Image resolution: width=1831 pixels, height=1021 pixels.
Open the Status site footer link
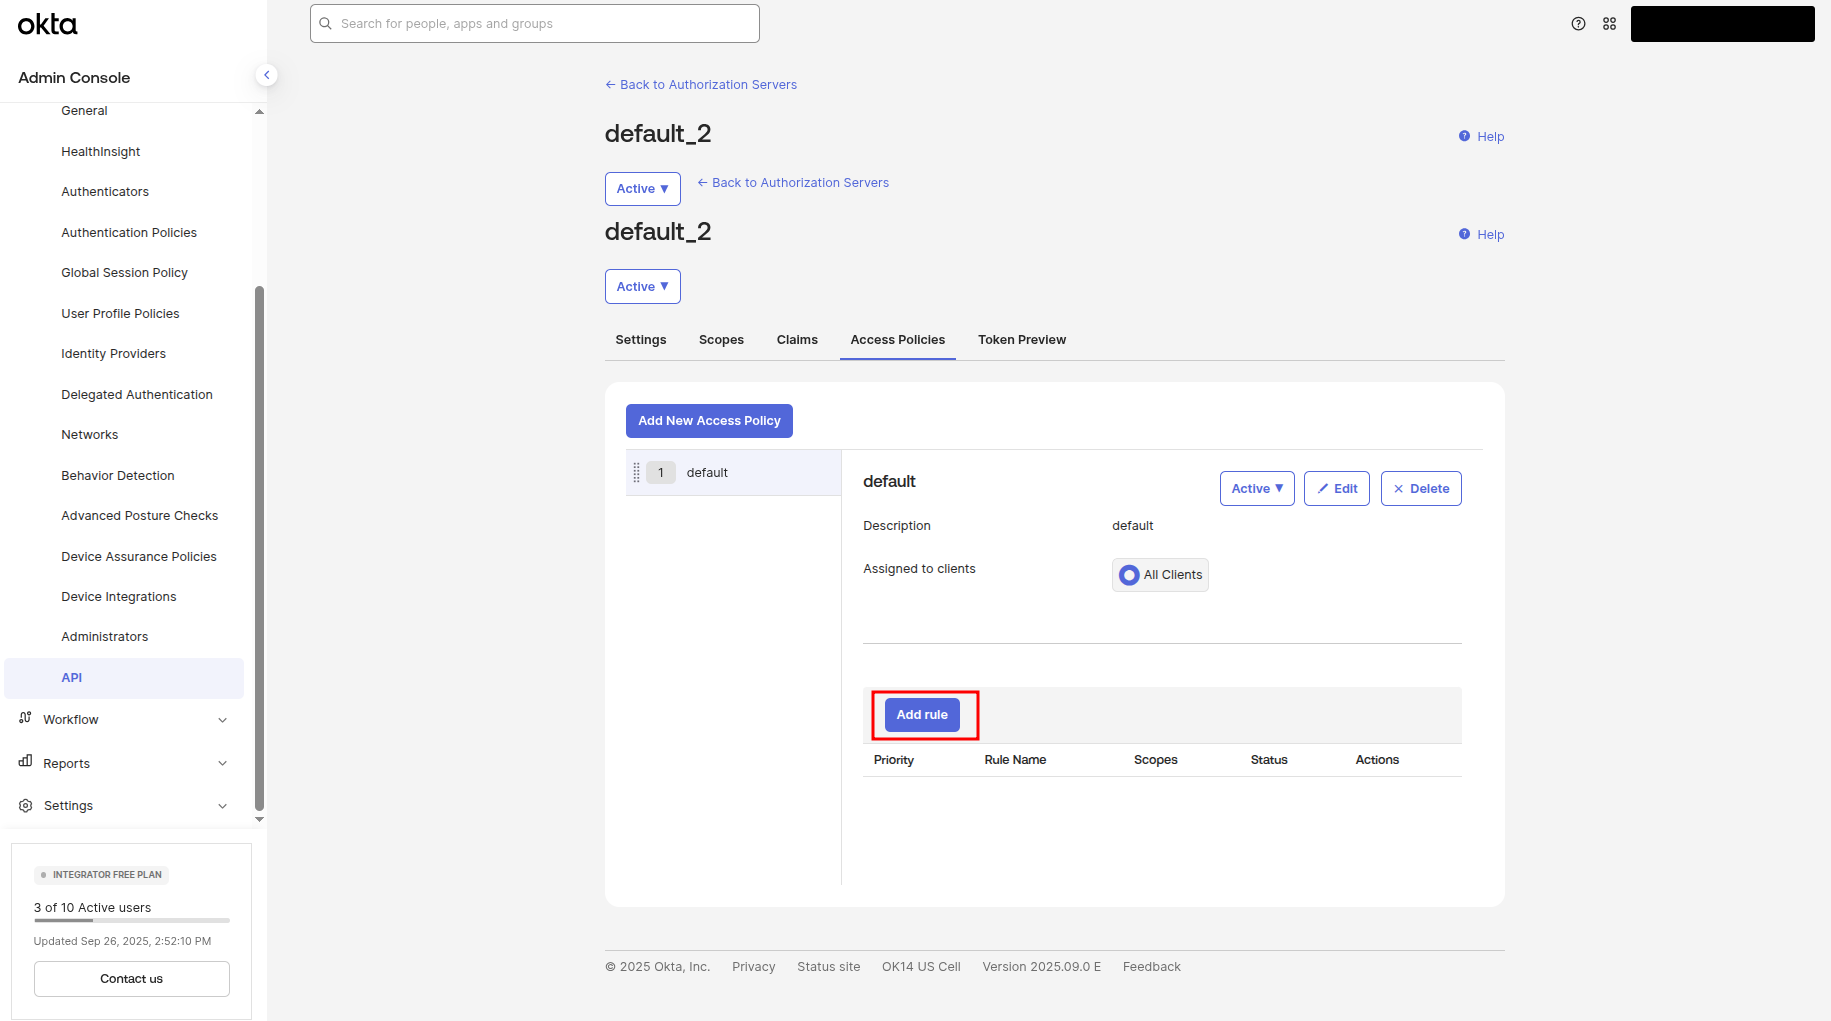[x=829, y=967]
